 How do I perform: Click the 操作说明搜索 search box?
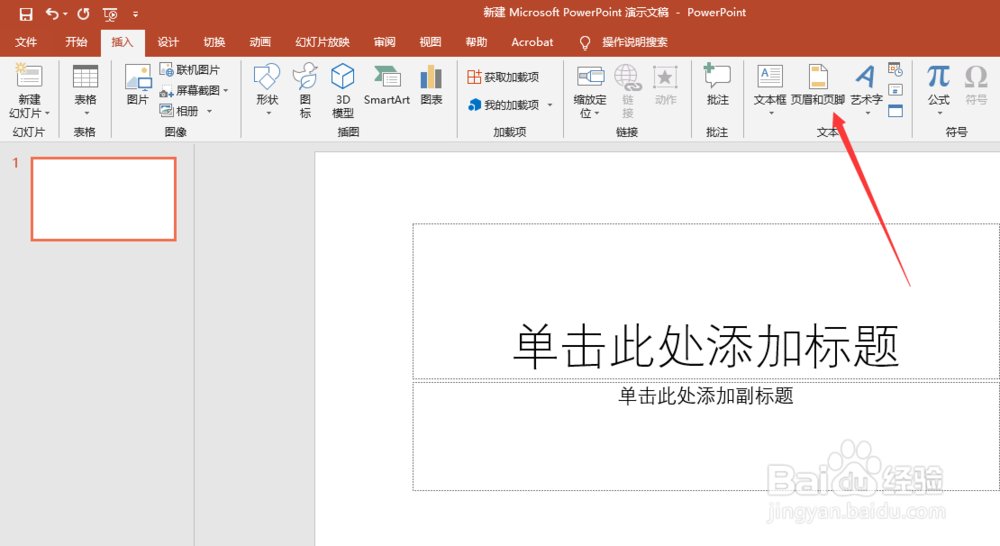[635, 42]
